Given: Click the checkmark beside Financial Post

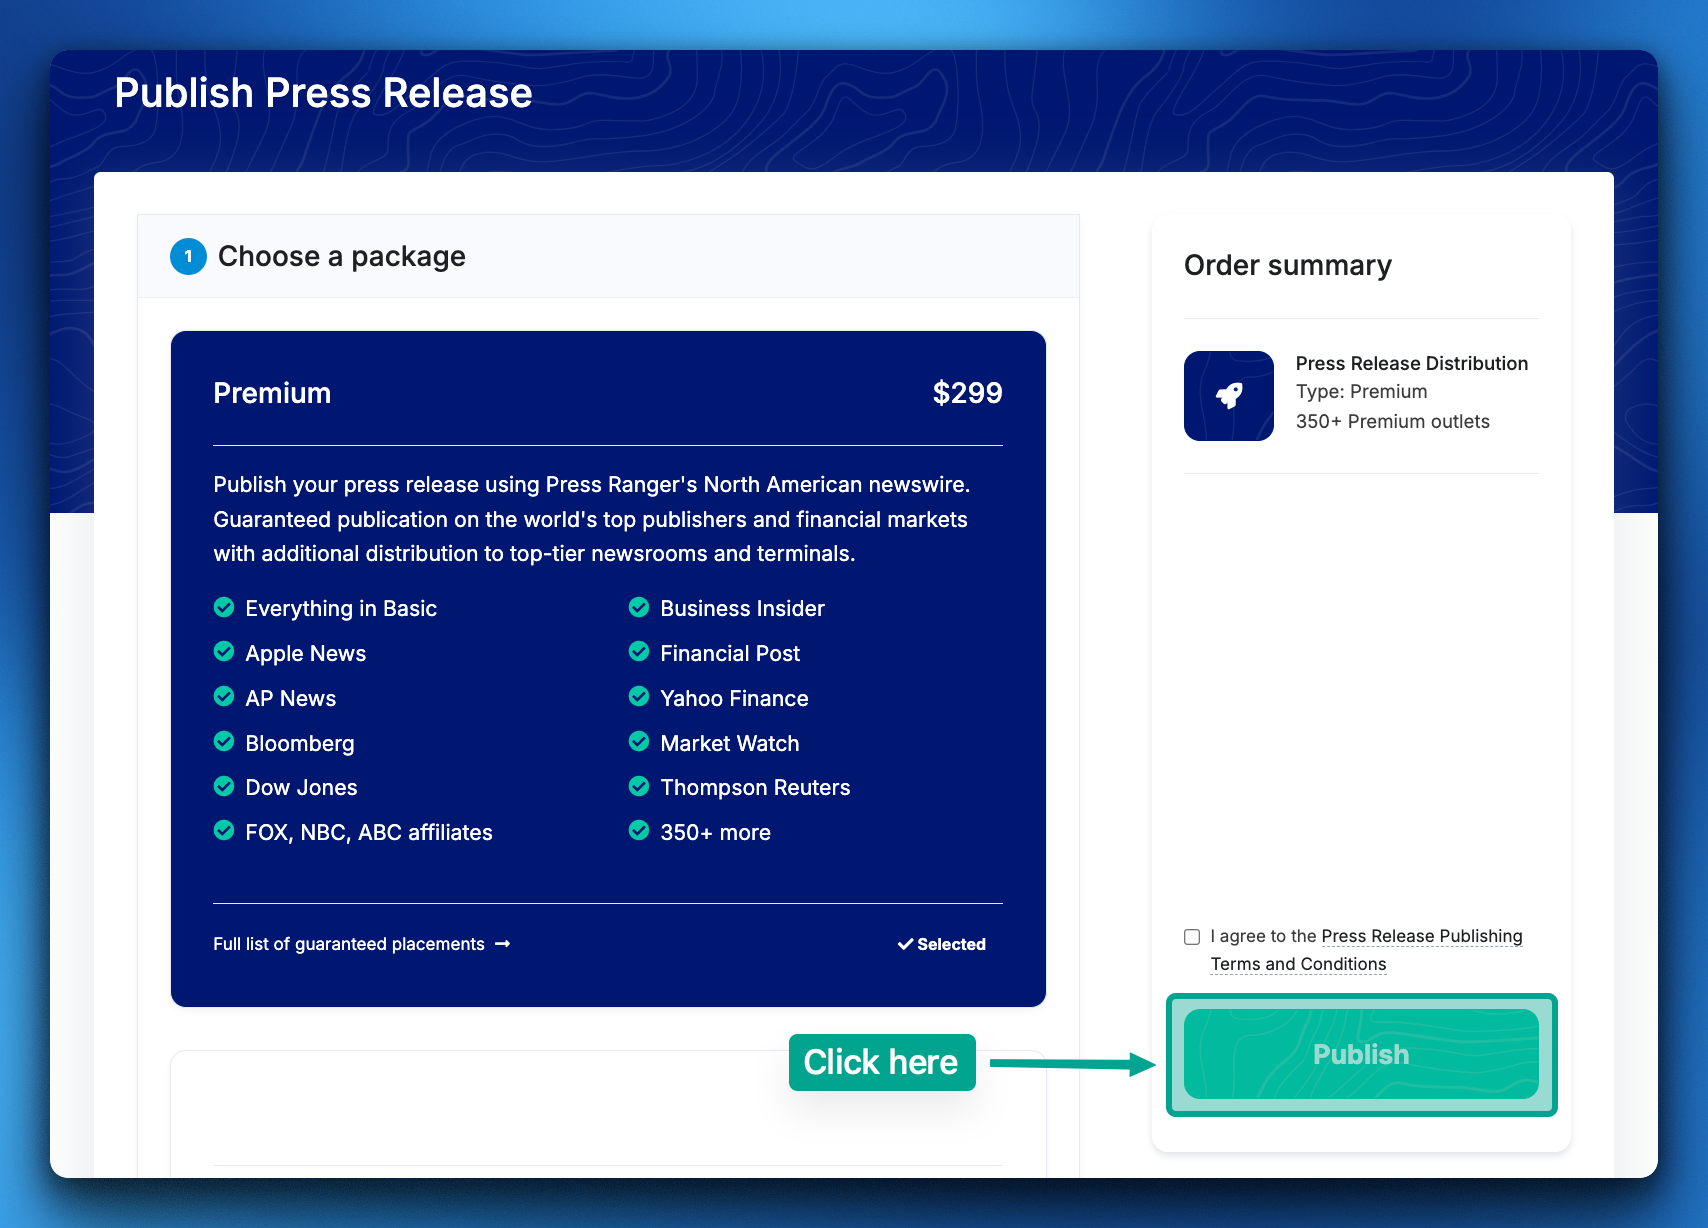Looking at the screenshot, I should [639, 652].
